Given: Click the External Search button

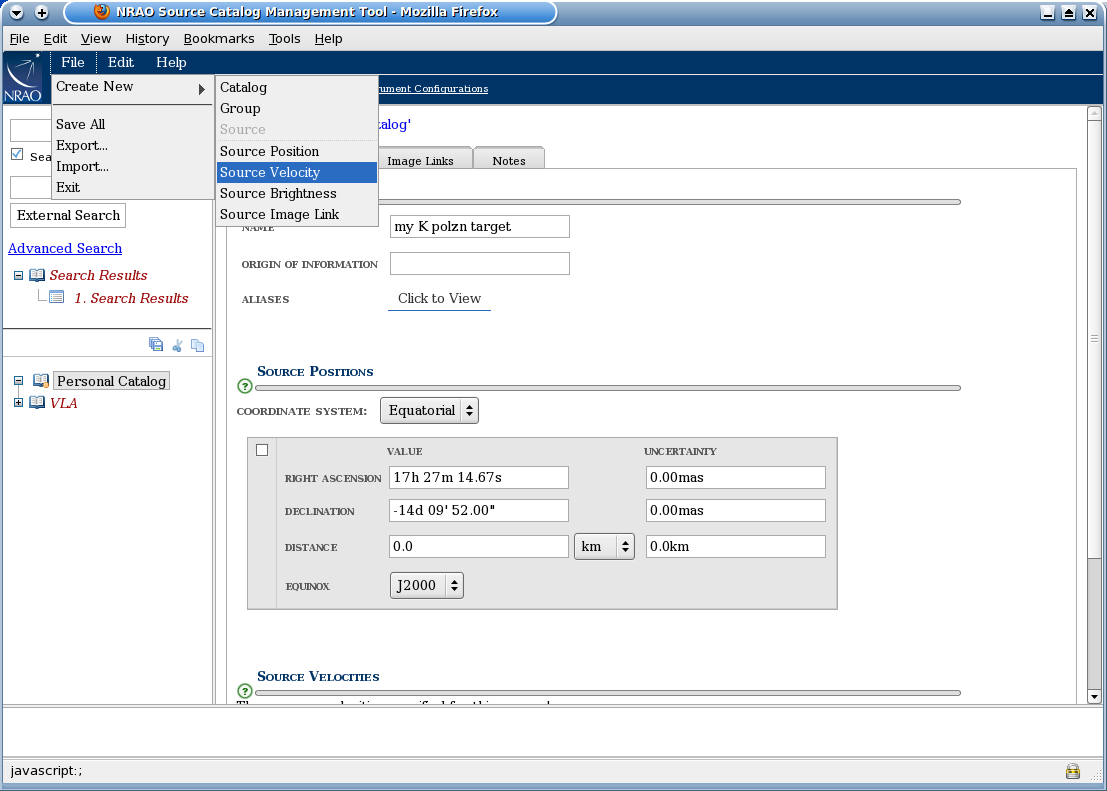Looking at the screenshot, I should pos(67,215).
